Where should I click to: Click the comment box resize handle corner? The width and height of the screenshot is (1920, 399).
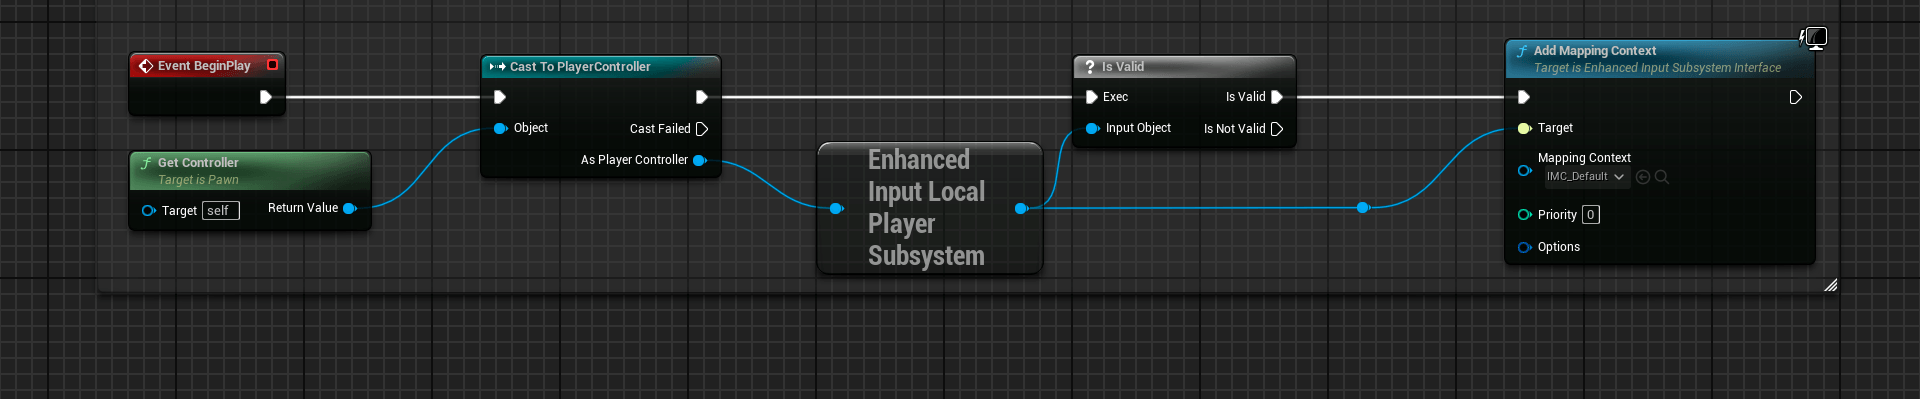click(x=1830, y=285)
